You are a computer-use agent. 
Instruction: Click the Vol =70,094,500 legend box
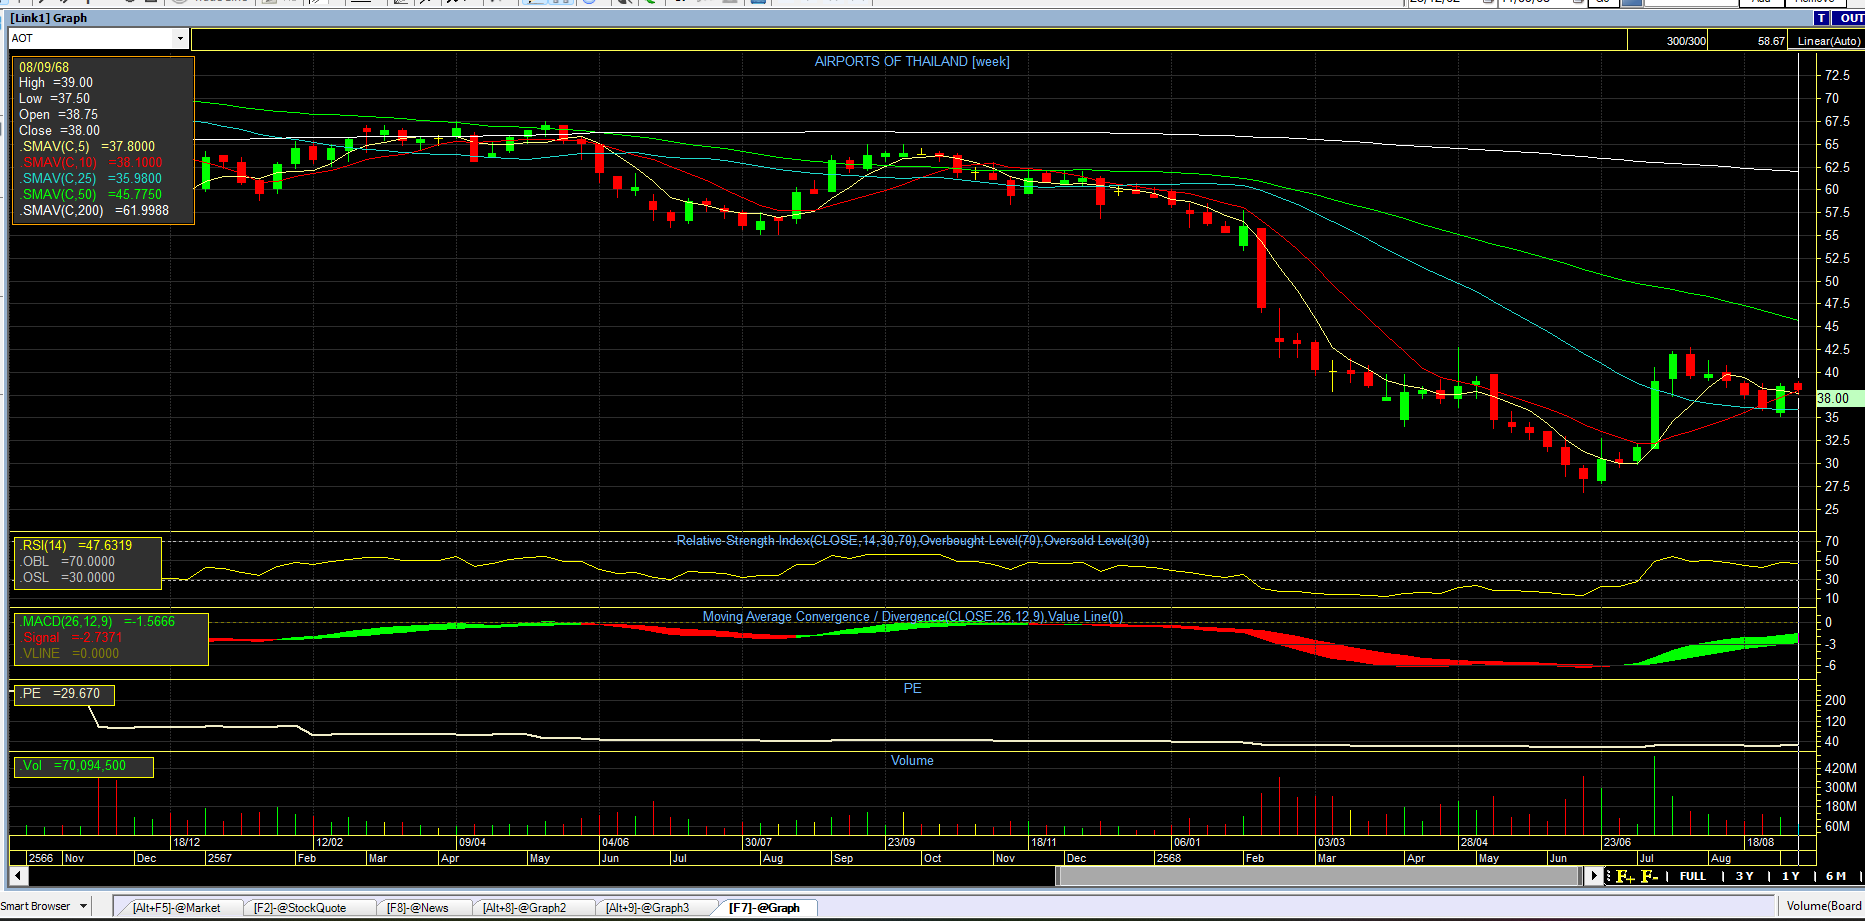pyautogui.click(x=82, y=766)
